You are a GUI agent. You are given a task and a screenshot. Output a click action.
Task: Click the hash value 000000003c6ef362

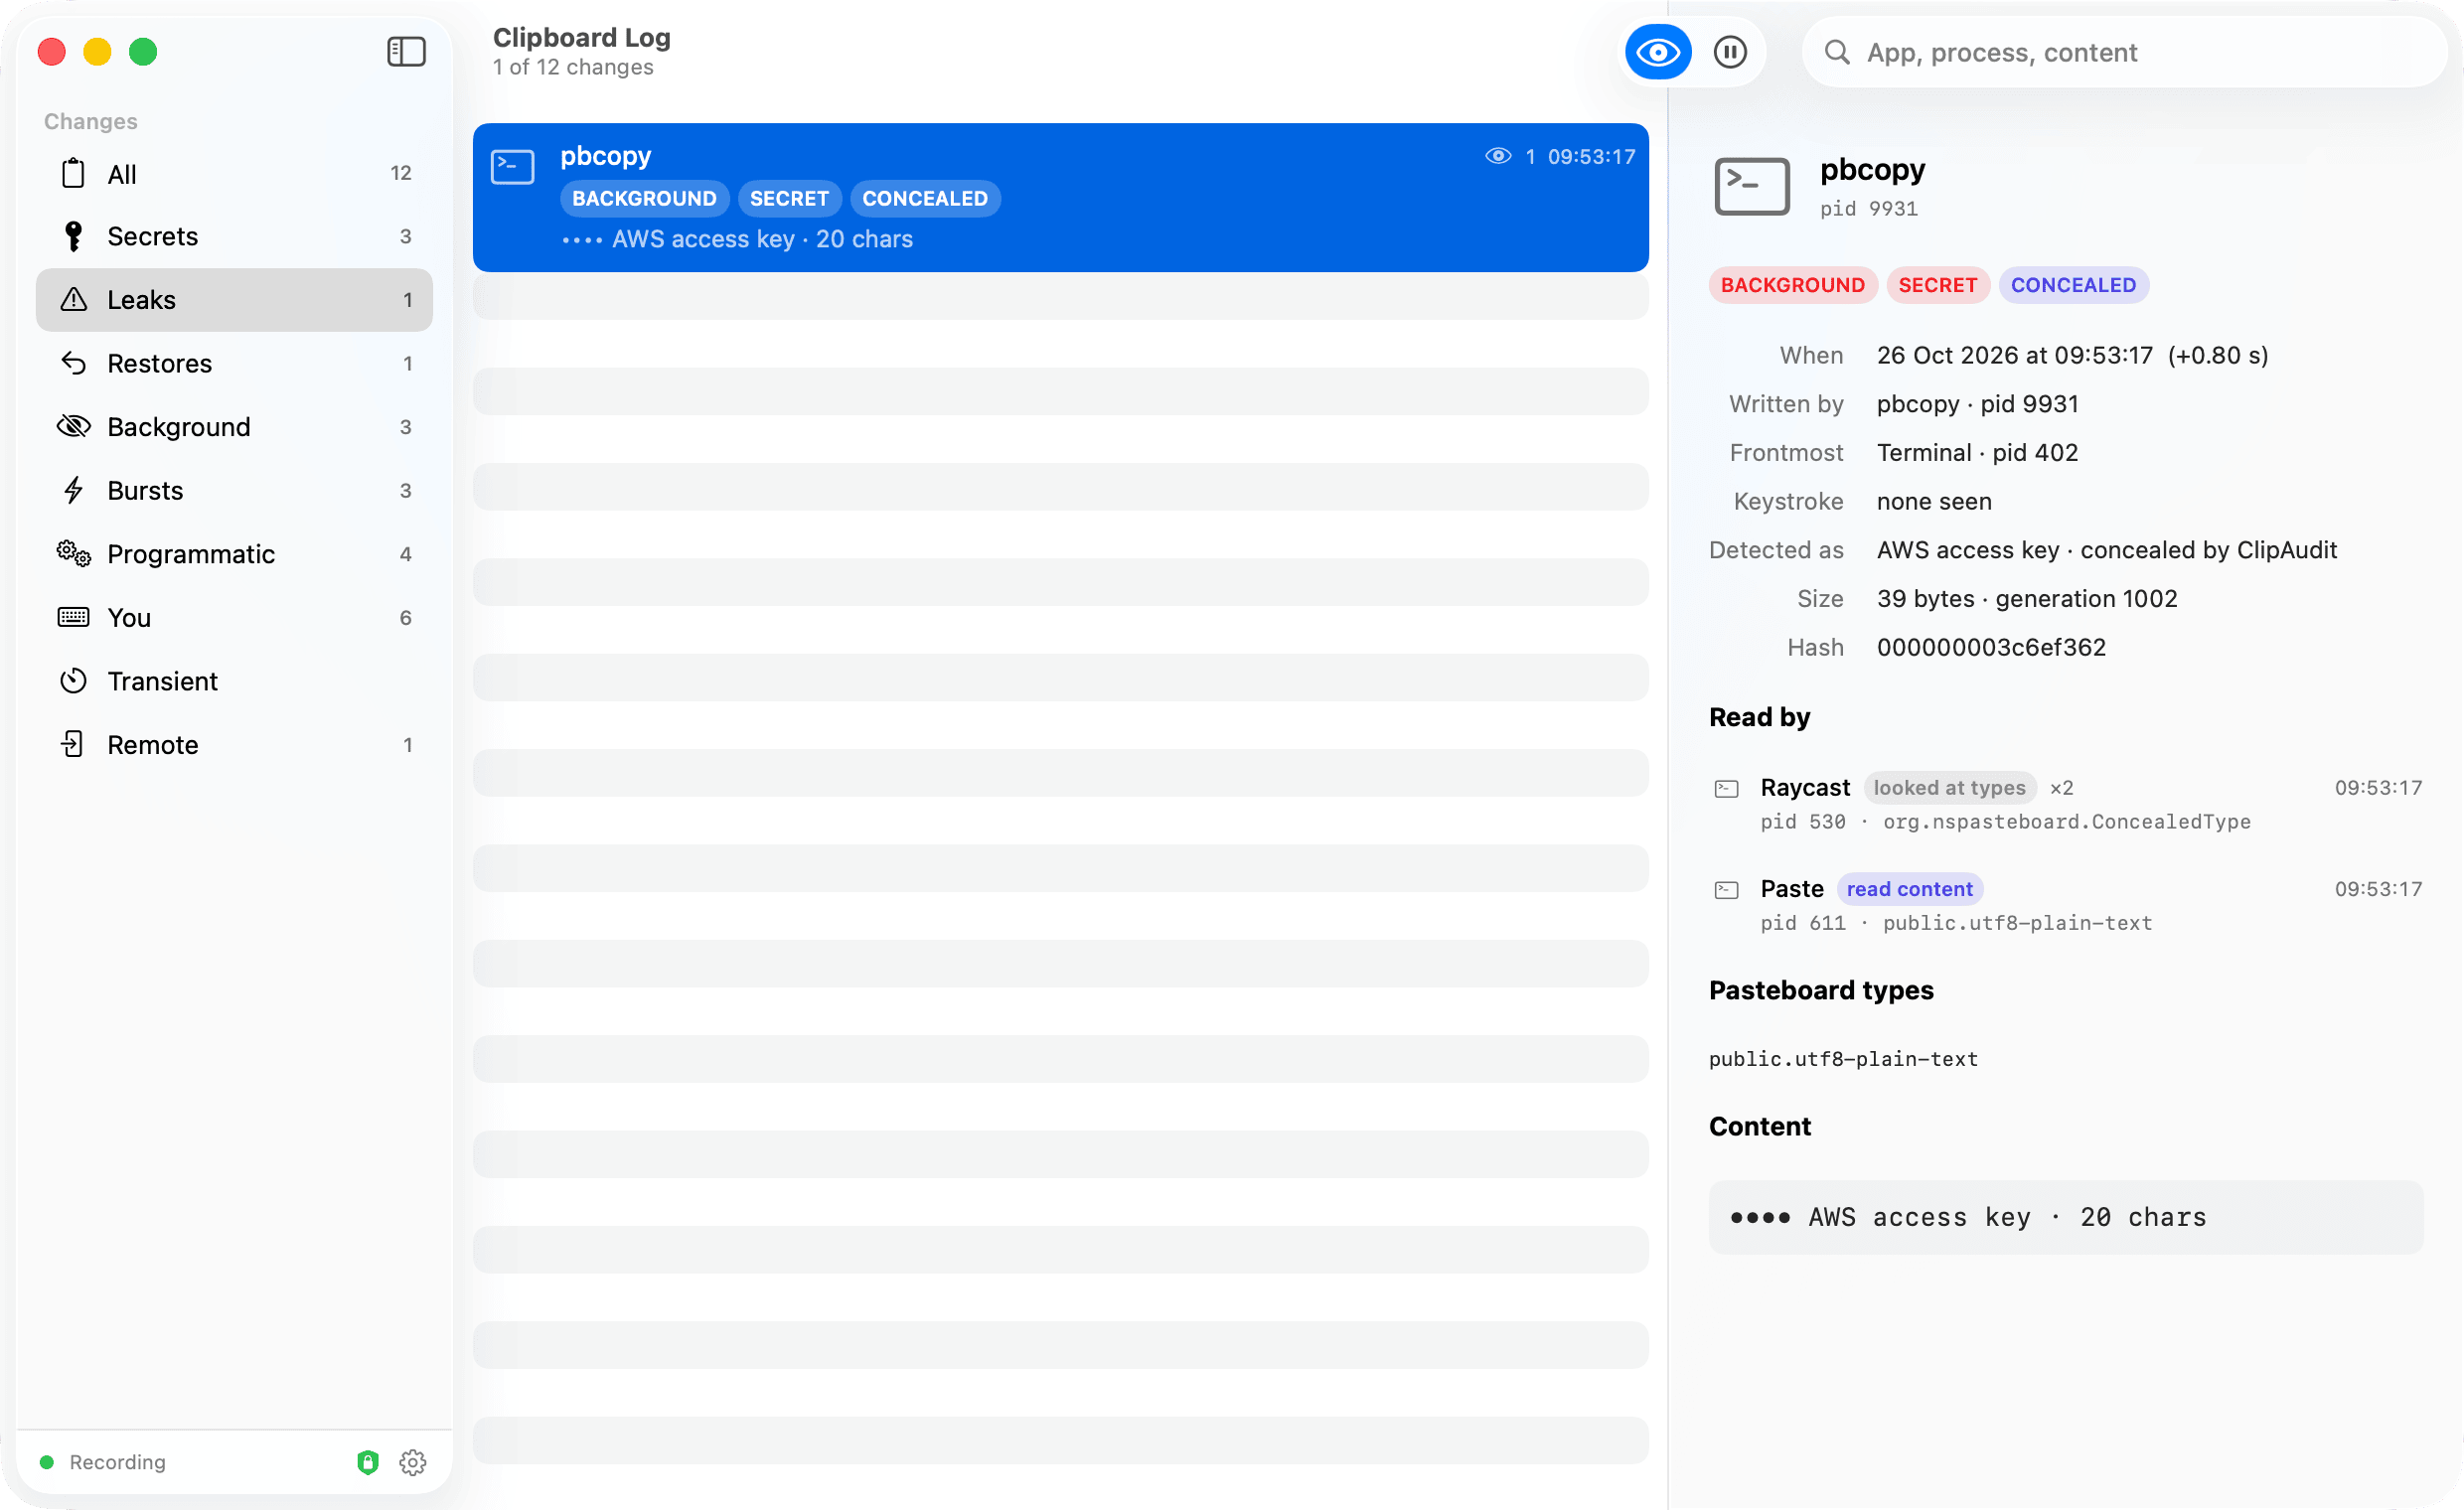coord(1991,647)
